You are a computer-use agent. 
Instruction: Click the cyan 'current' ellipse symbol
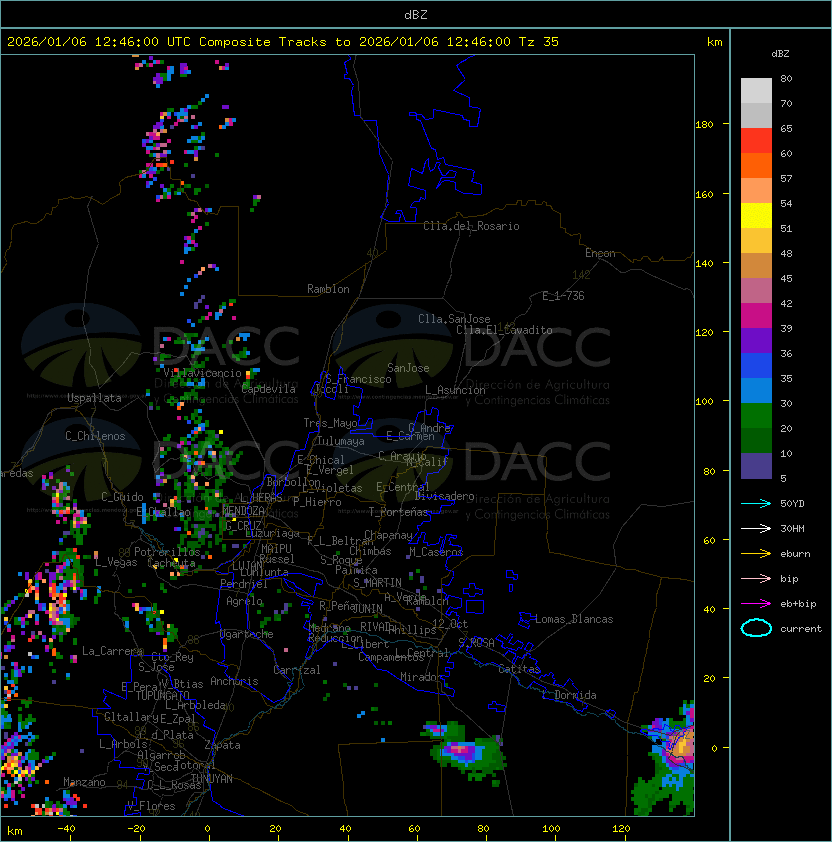point(756,628)
